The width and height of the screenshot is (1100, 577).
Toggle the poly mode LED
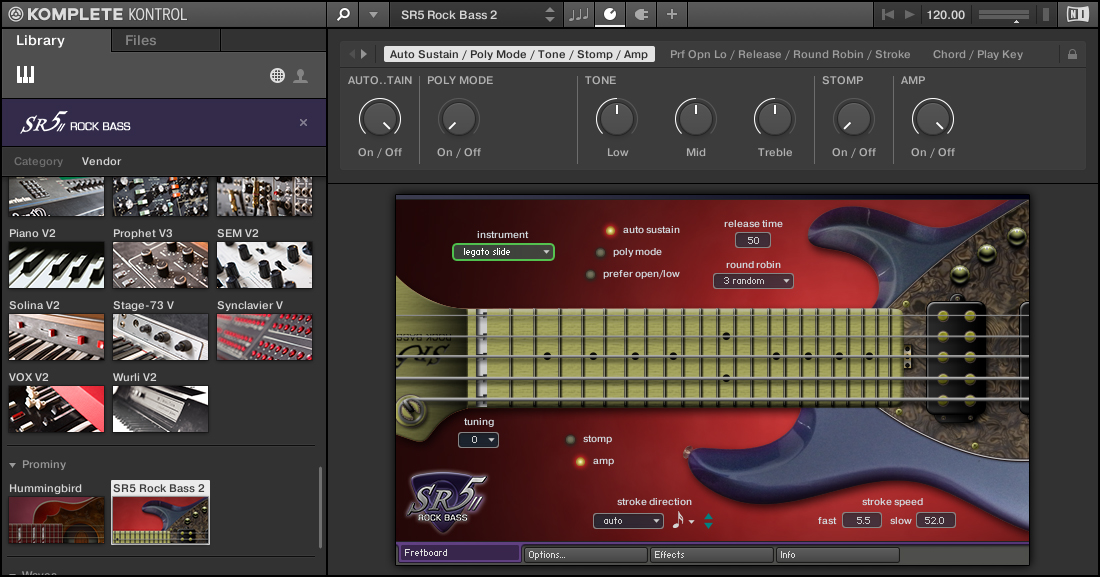pos(600,253)
